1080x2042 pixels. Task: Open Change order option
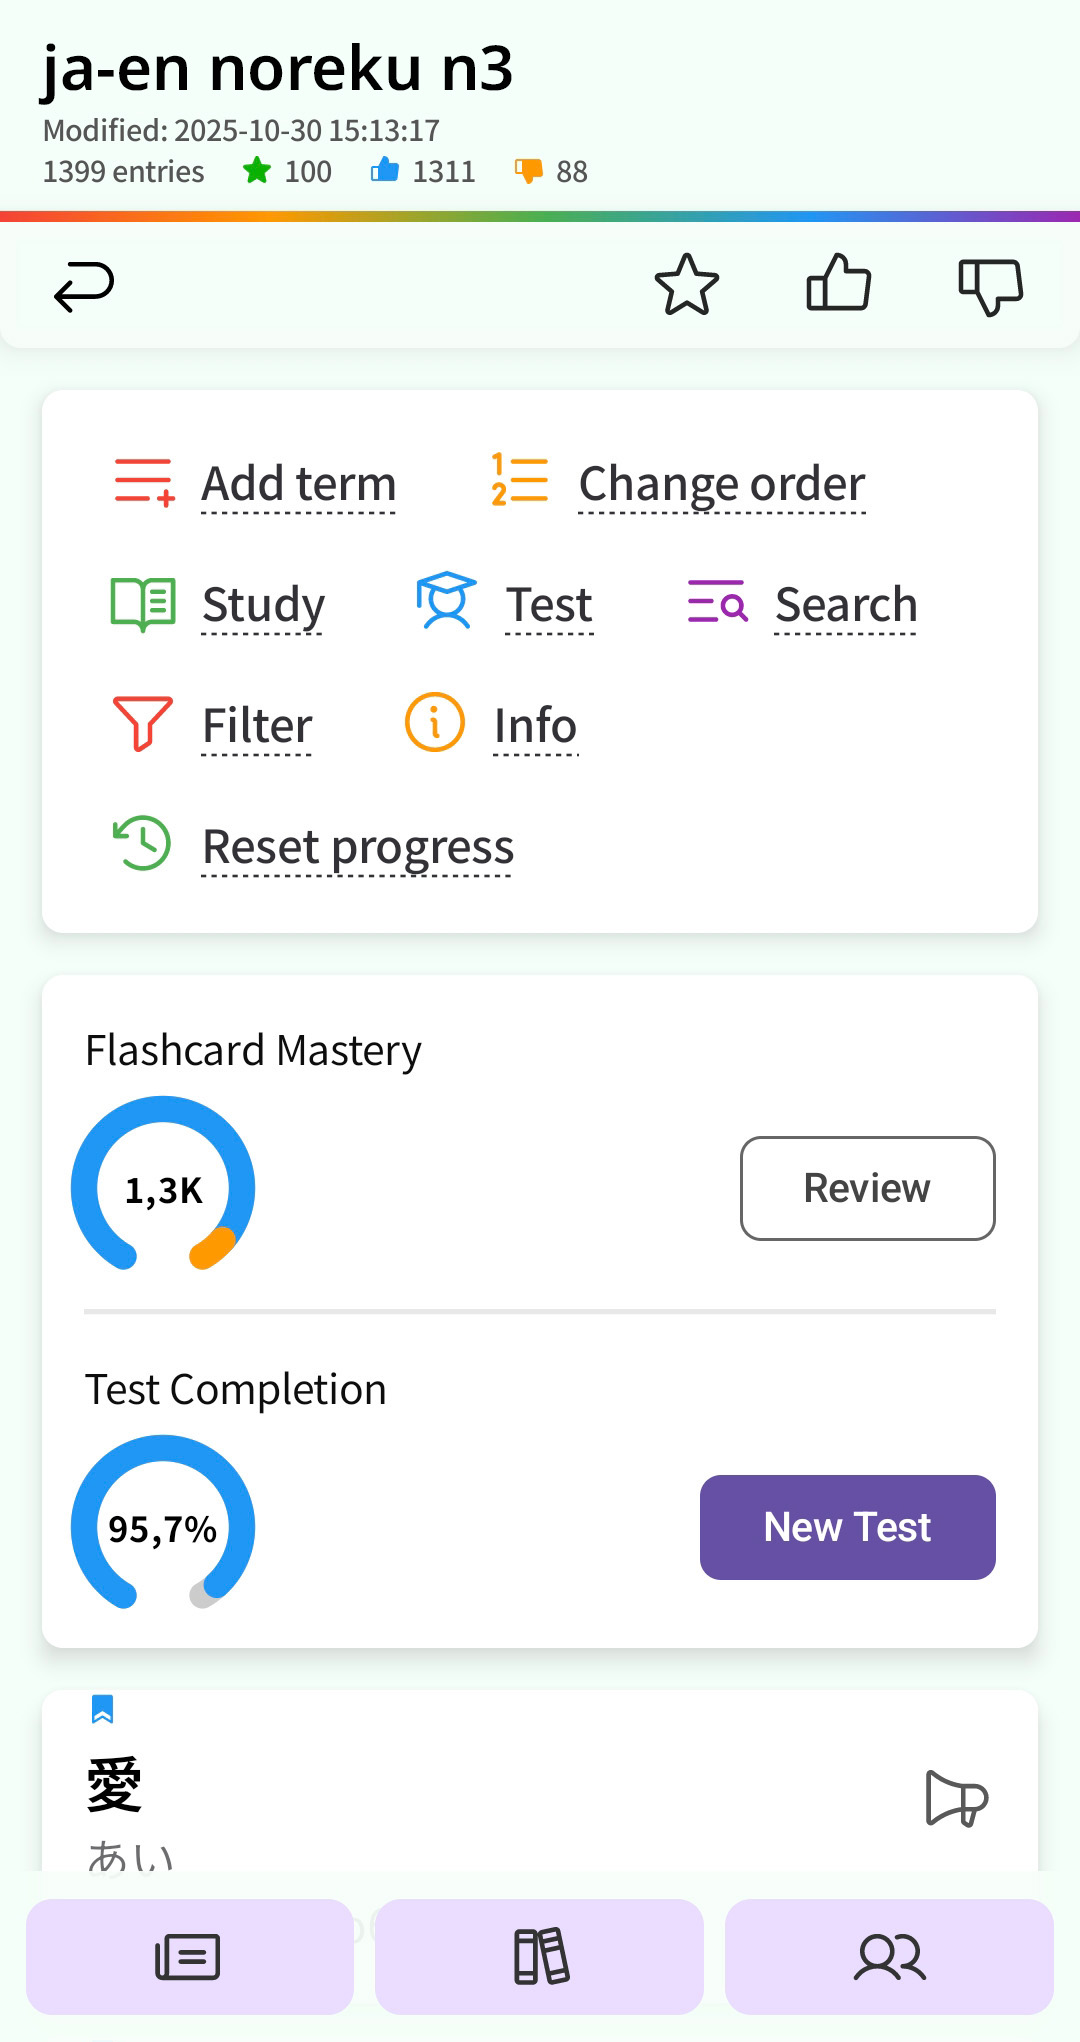[721, 484]
